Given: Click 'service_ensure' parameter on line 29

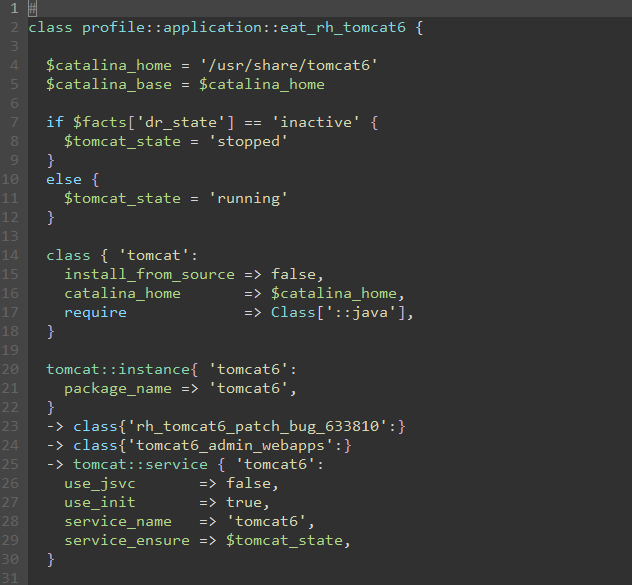Looking at the screenshot, I should (127, 541).
